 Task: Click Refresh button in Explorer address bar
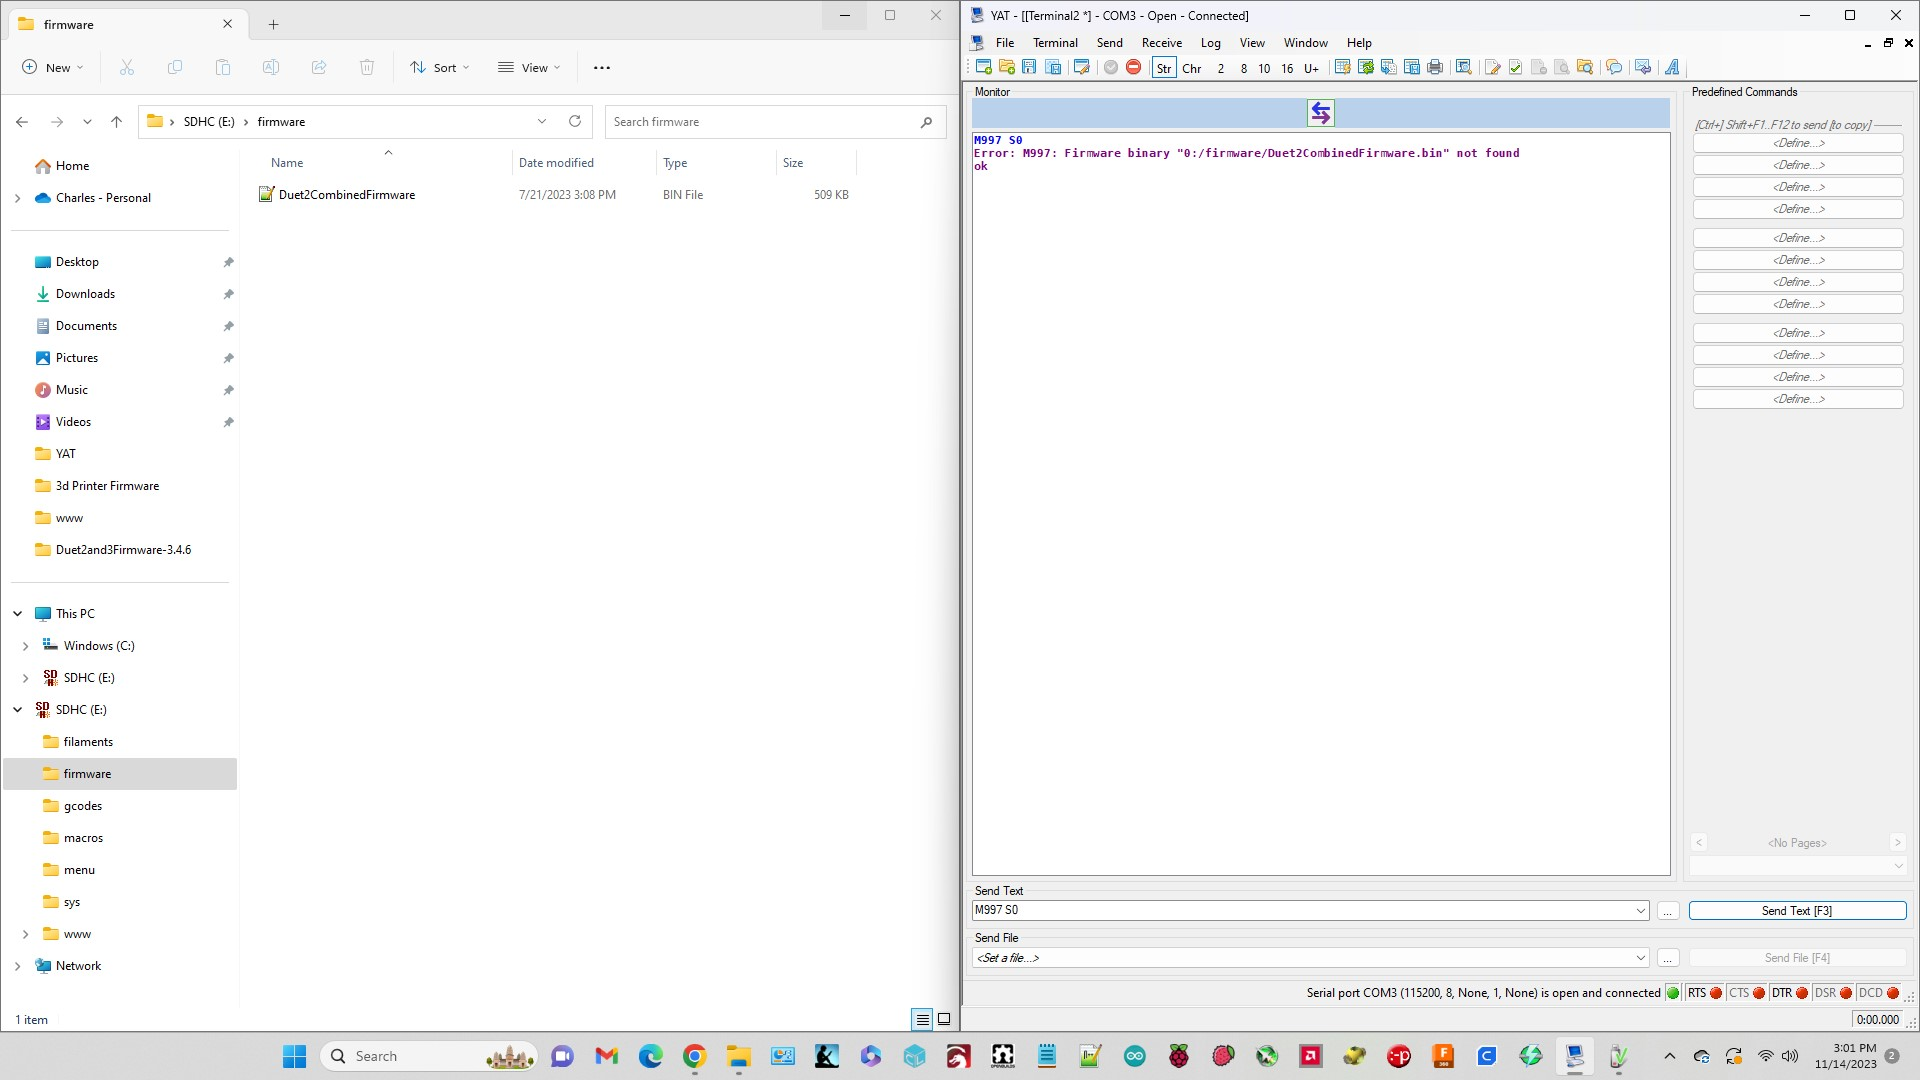(575, 122)
